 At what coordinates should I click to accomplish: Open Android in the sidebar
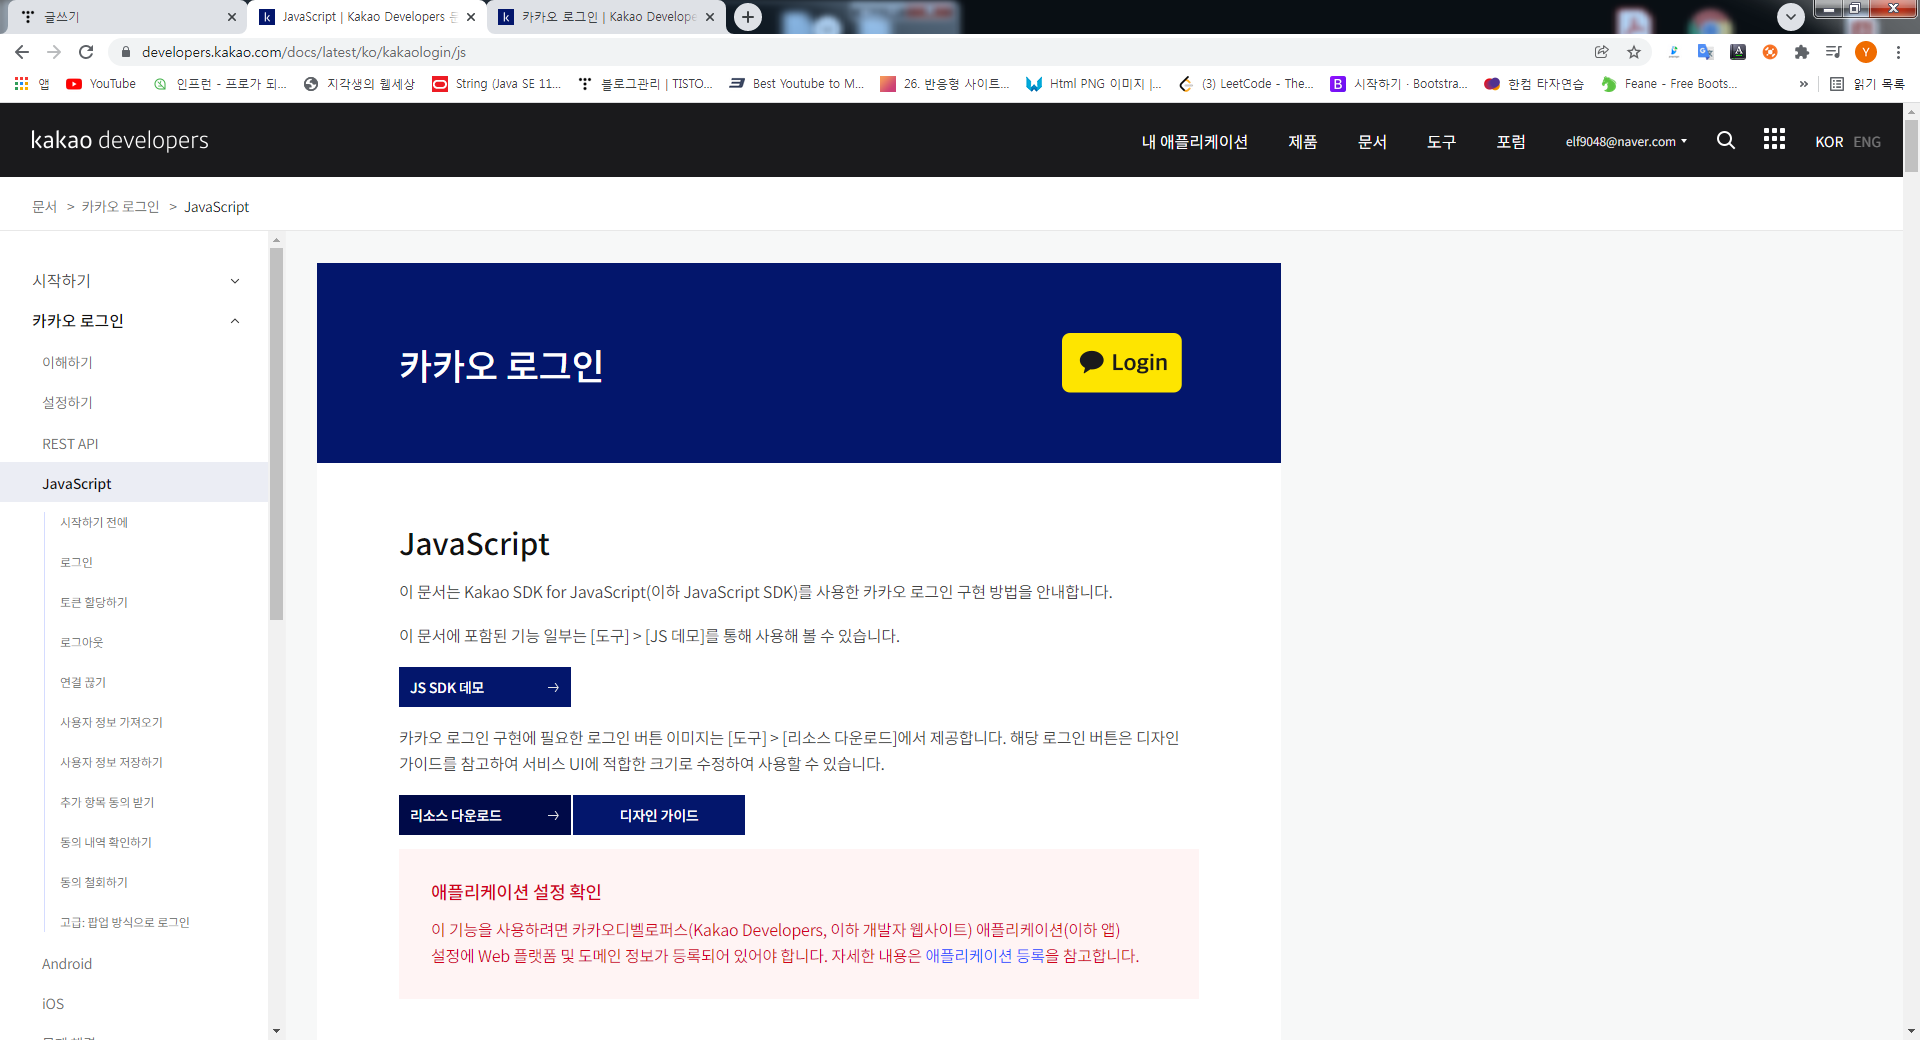coord(67,964)
